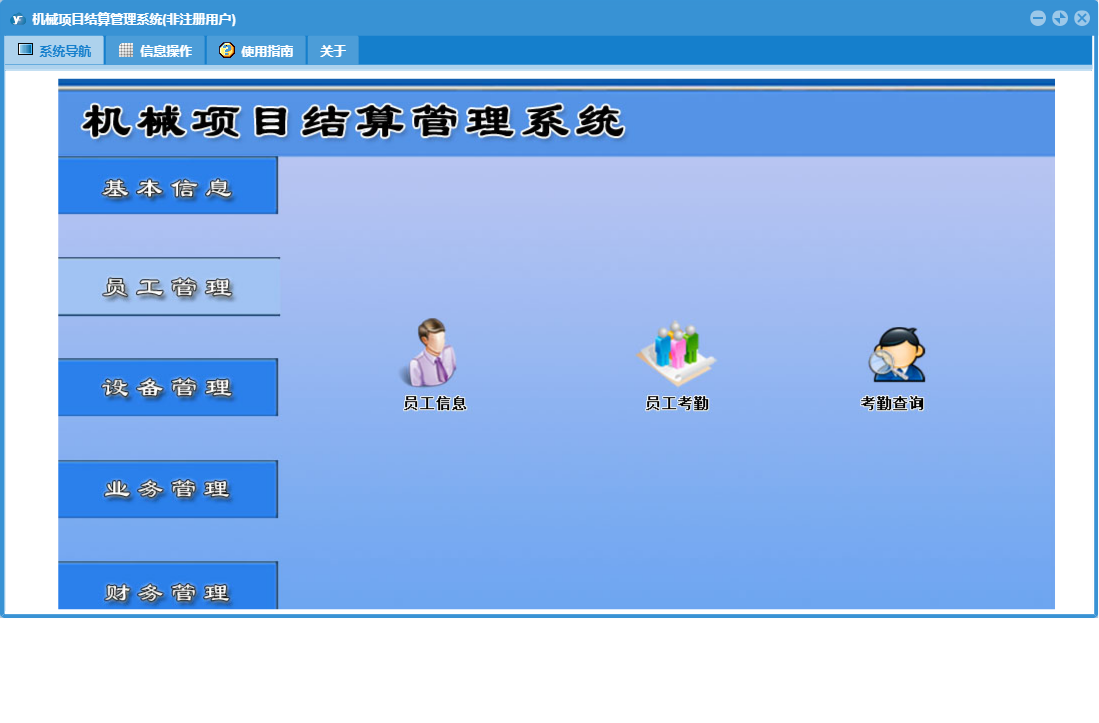Select the 财务管理 sidebar button
This screenshot has width=1099, height=723.
(168, 586)
